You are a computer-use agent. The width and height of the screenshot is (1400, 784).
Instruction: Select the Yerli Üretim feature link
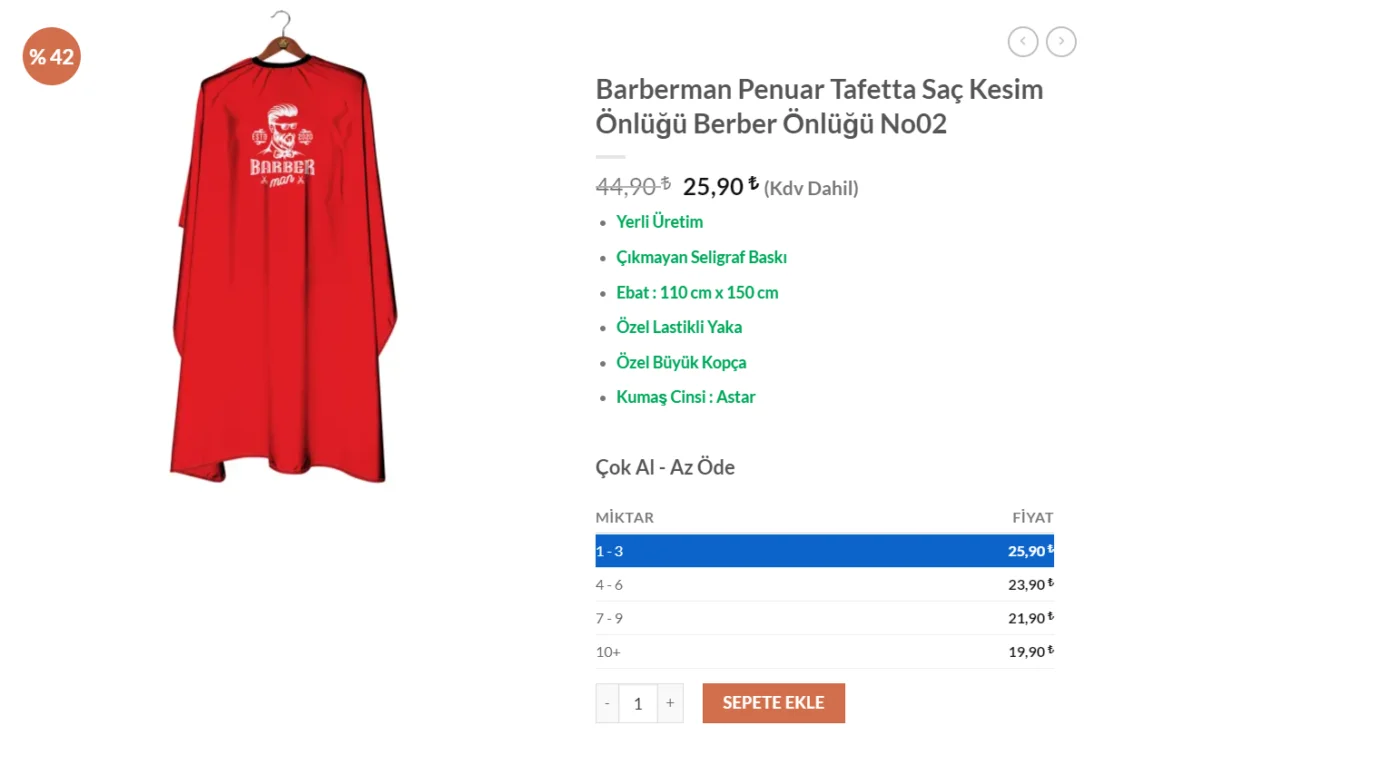point(659,221)
